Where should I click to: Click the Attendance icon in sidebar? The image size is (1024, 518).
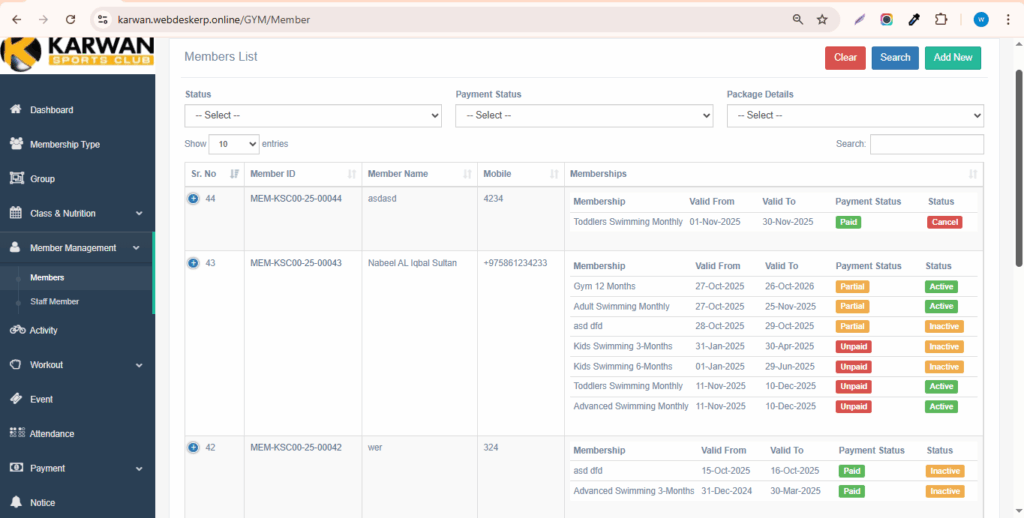click(x=18, y=433)
